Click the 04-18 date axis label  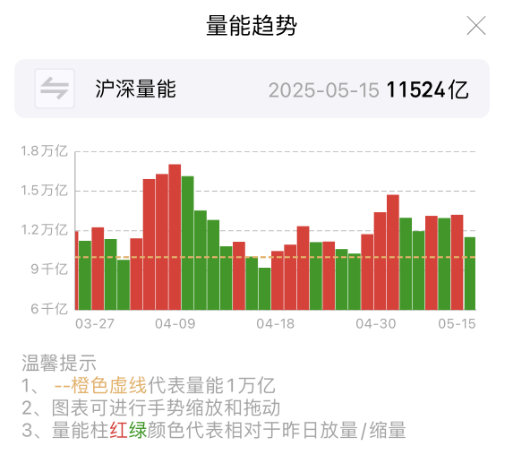[275, 324]
